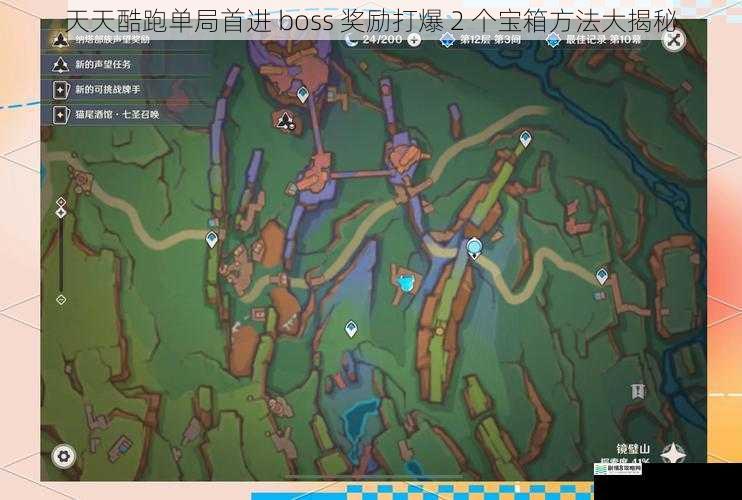
Task: Click the icon beside 纳塔部族声望奖励
Action: 61,40
